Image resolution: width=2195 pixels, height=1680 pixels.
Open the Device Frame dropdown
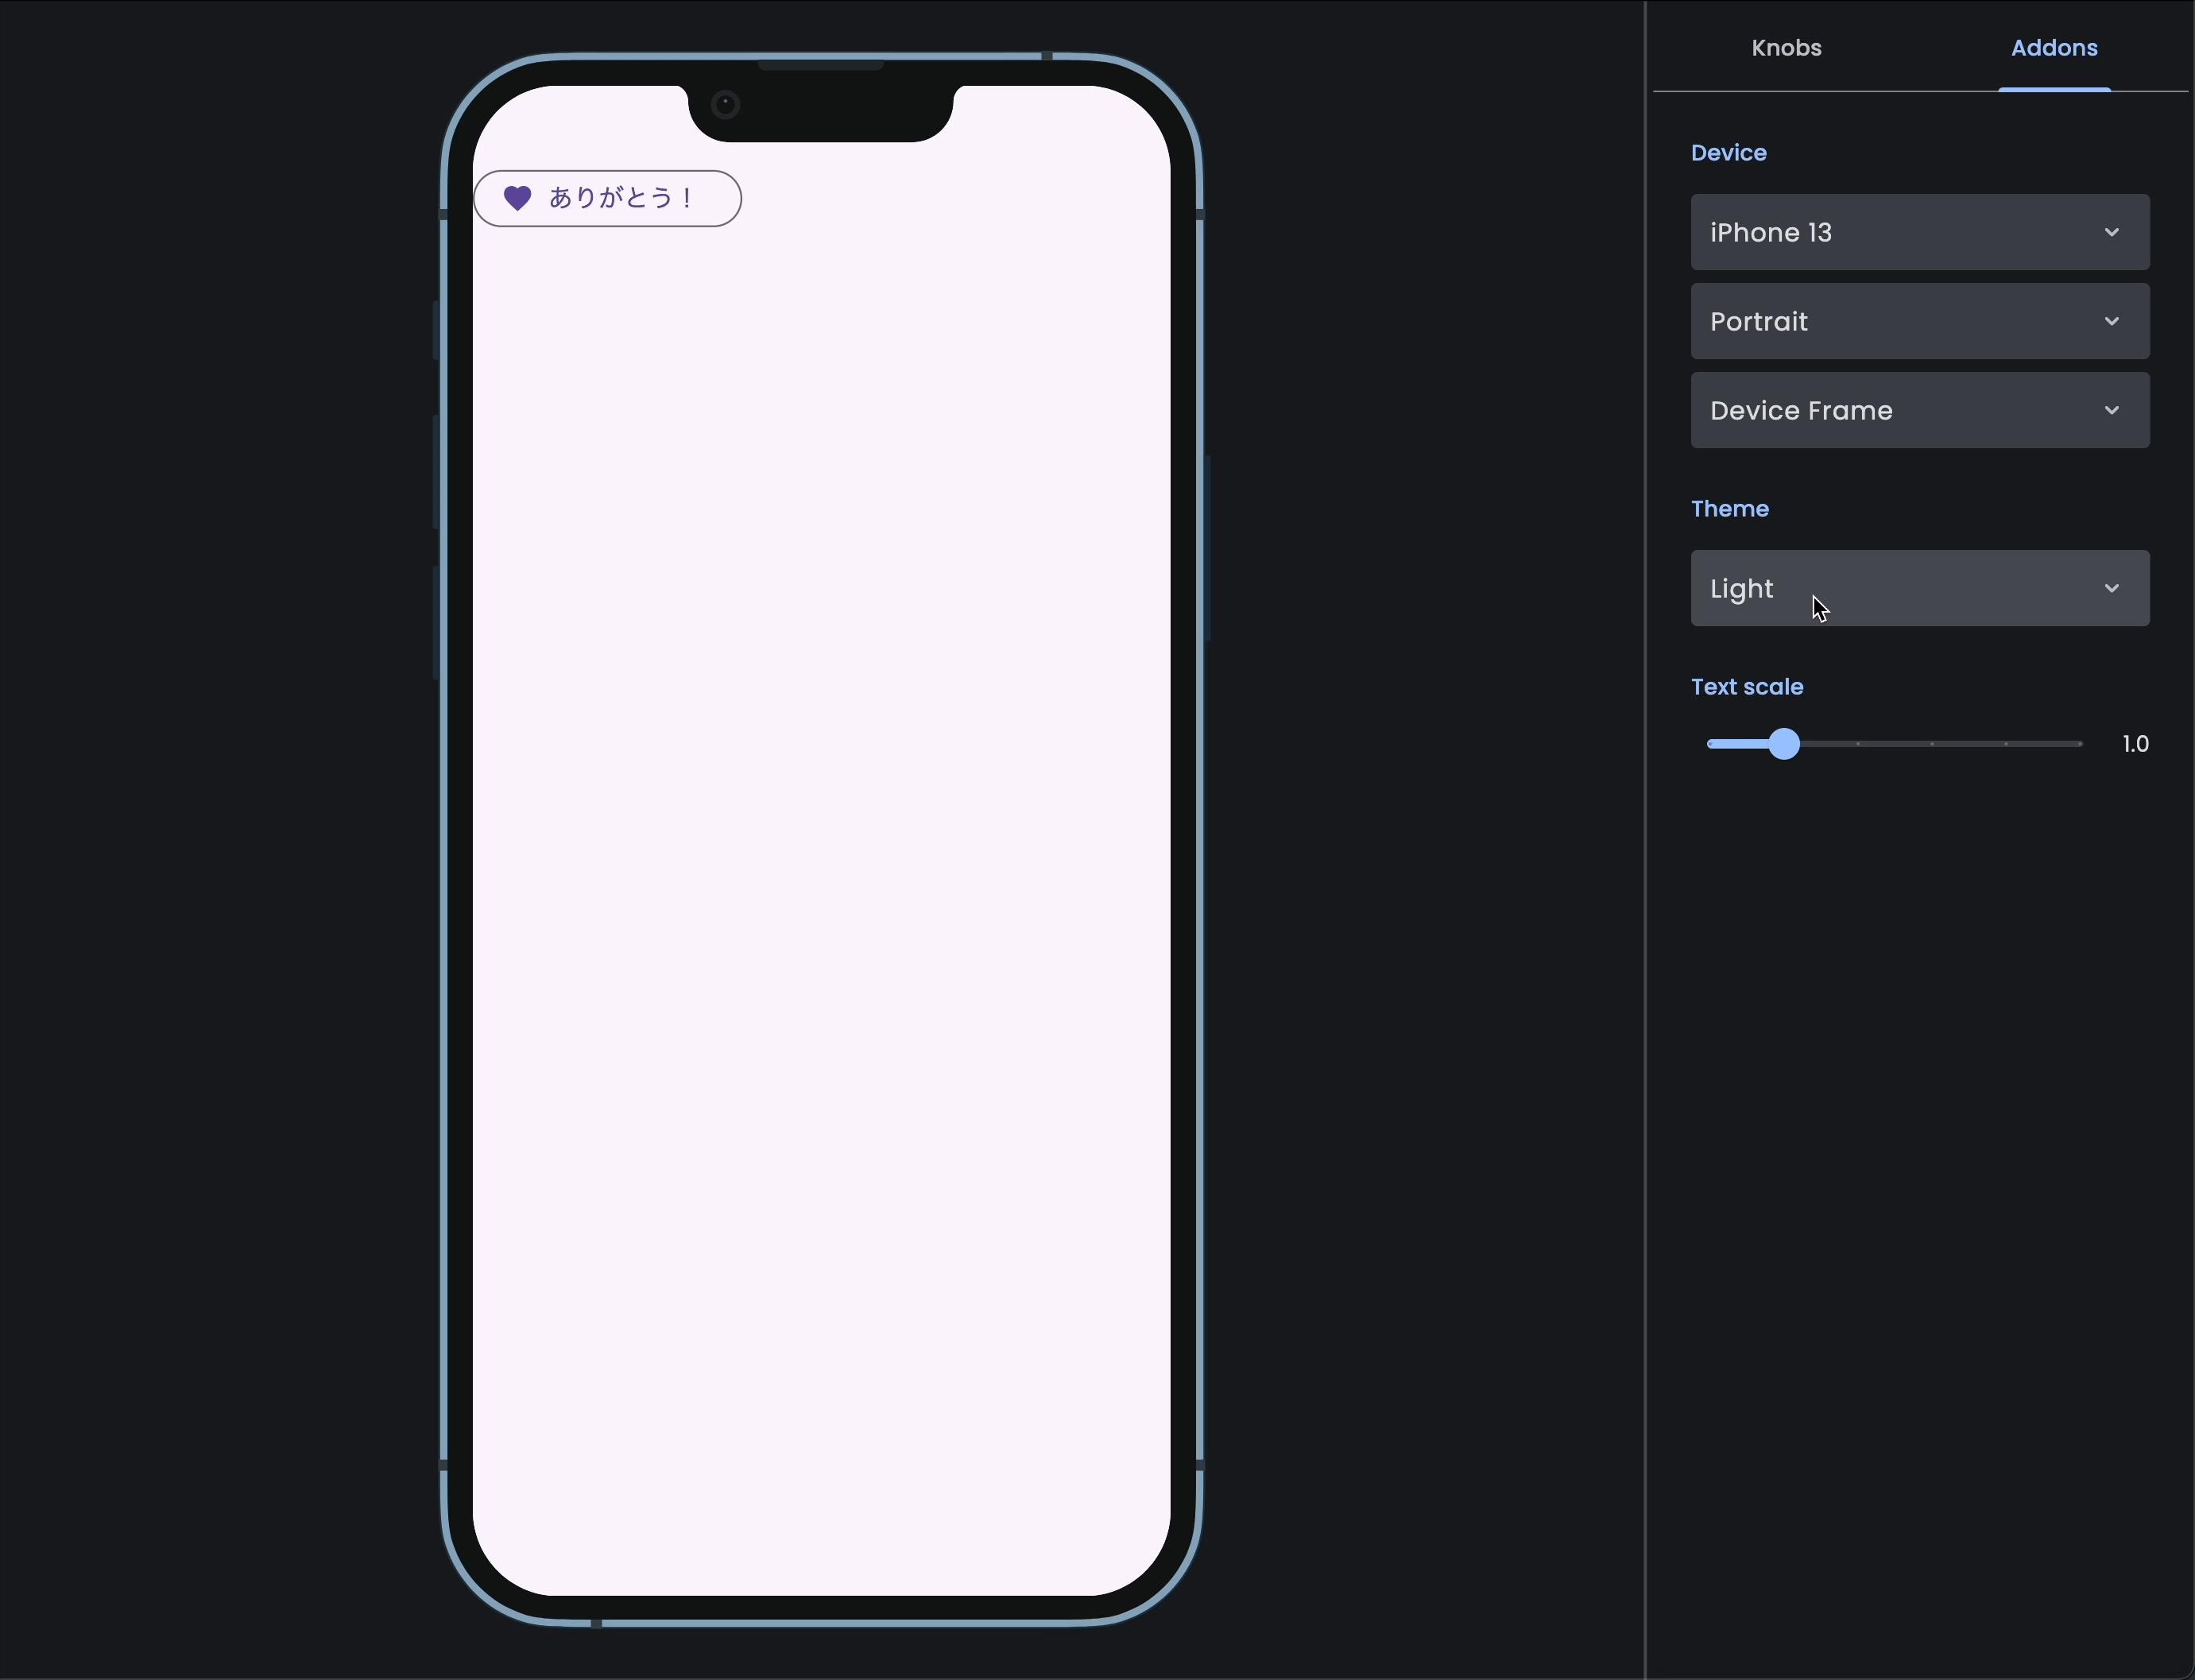point(1919,410)
